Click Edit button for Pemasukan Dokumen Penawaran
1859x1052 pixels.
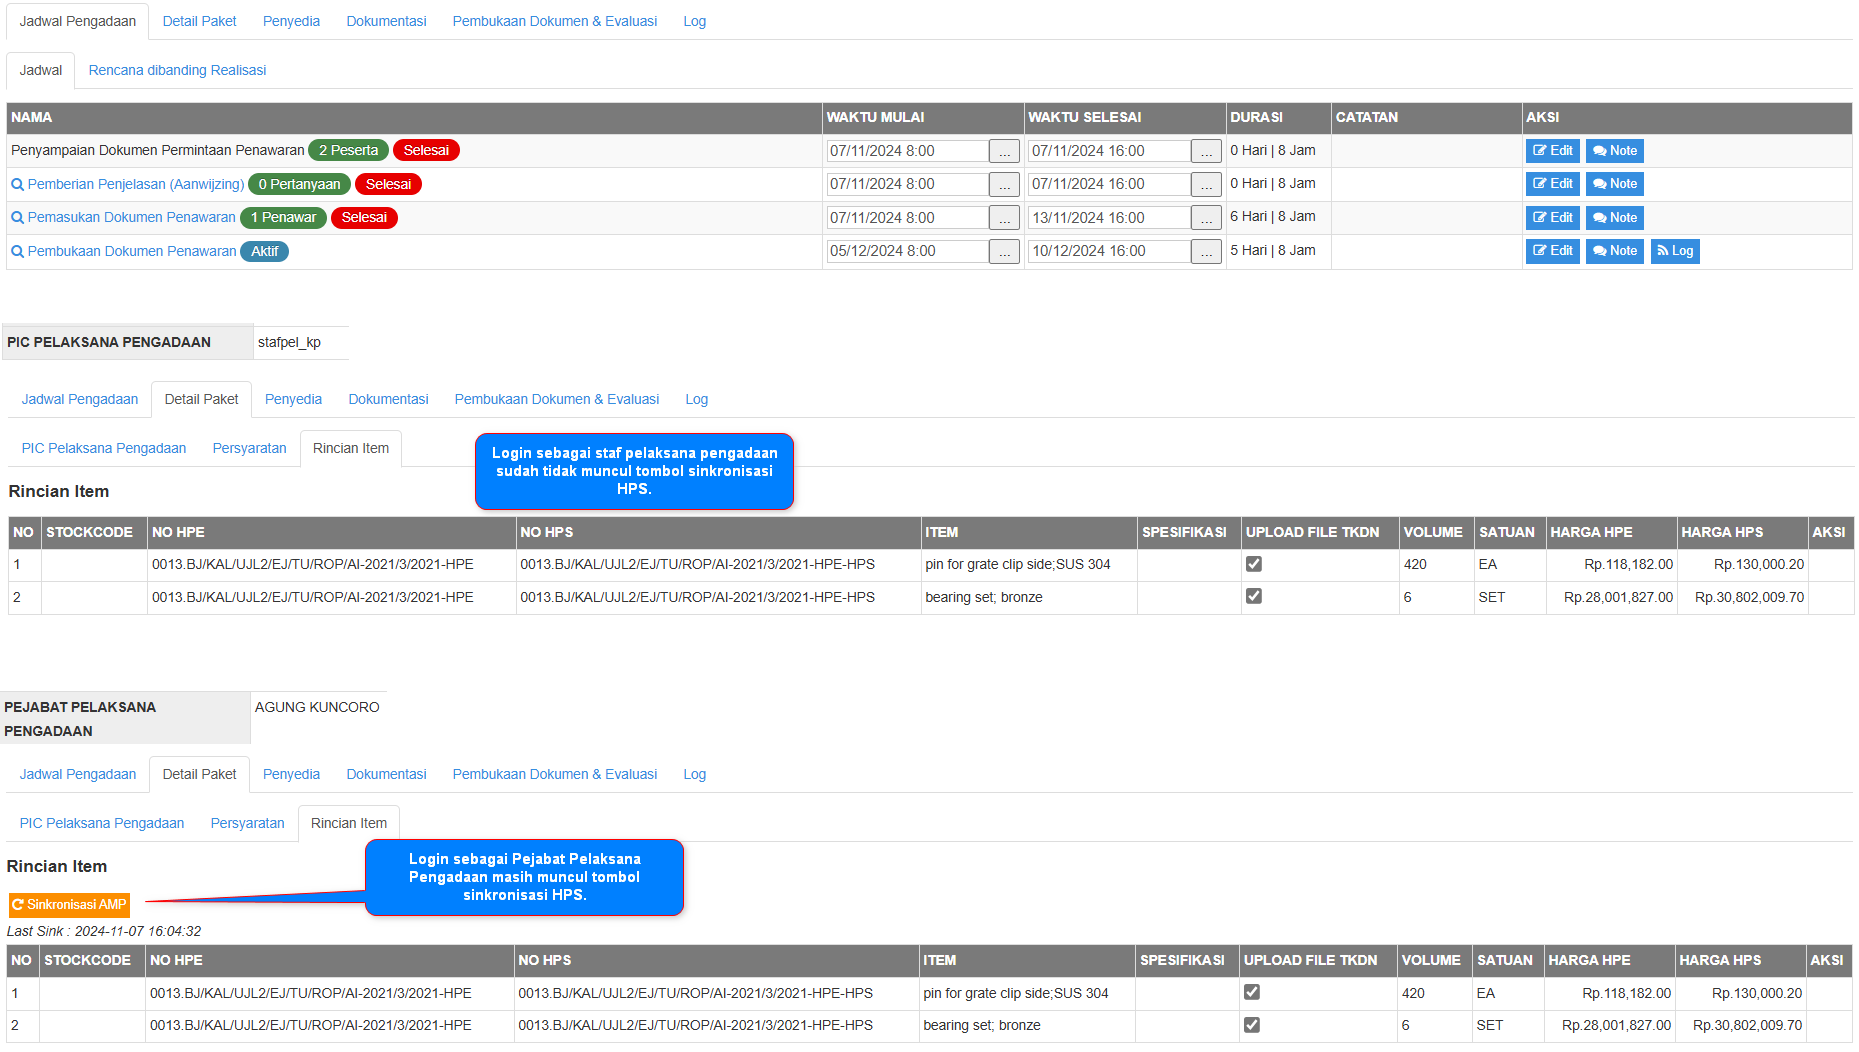tap(1552, 218)
